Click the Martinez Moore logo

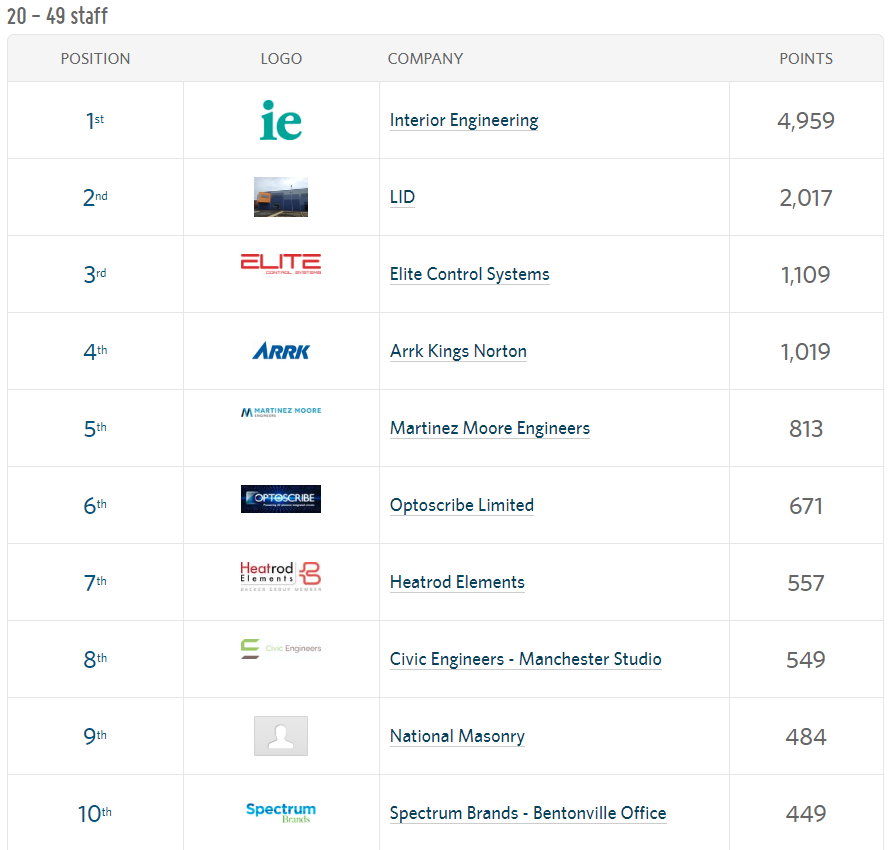(281, 412)
